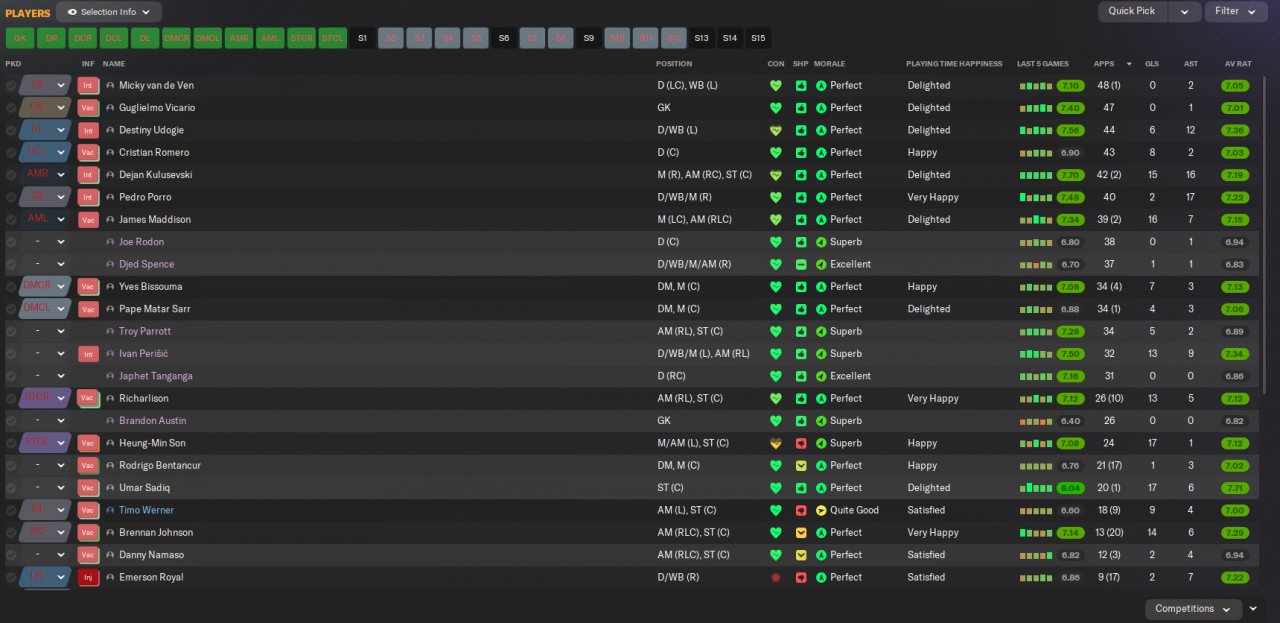Open the Selection Info dropdown
The height and width of the screenshot is (623, 1280).
coord(109,12)
